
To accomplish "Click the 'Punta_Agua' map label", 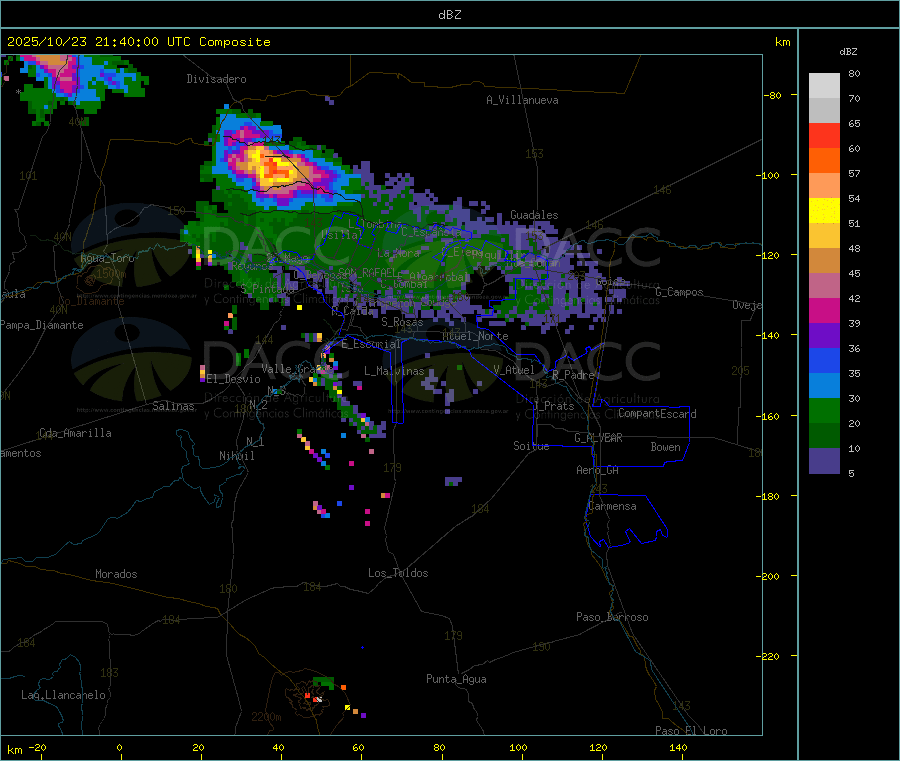I will [456, 679].
